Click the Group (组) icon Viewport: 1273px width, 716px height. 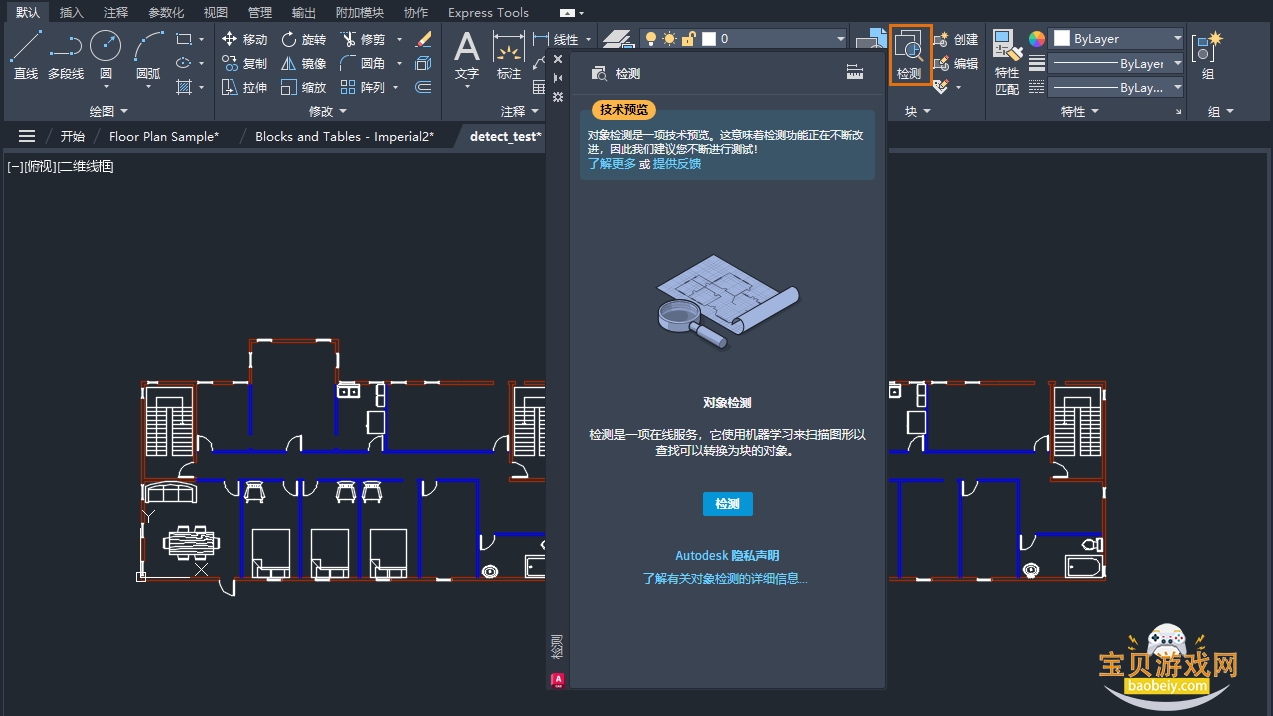1208,55
